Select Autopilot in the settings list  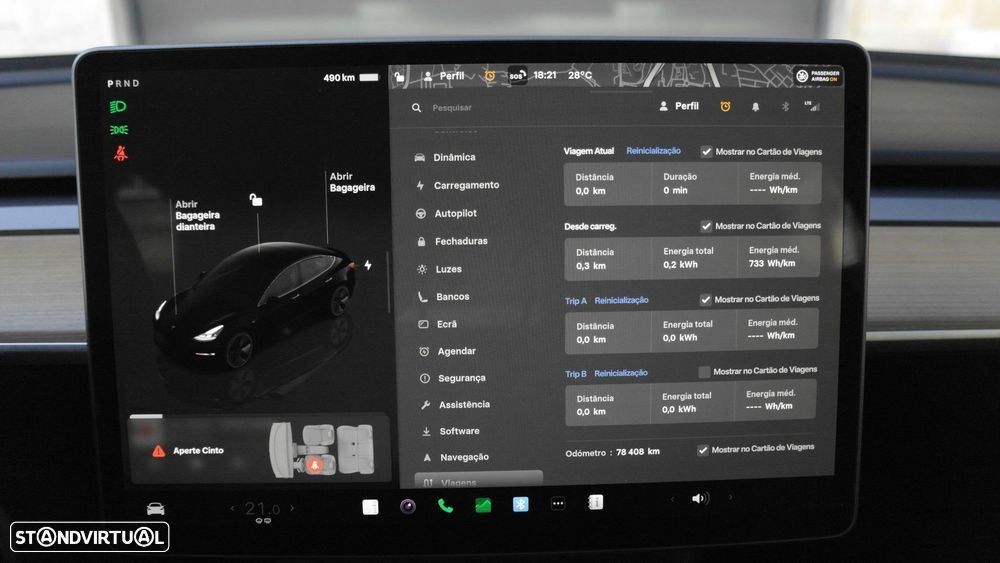pyautogui.click(x=446, y=213)
